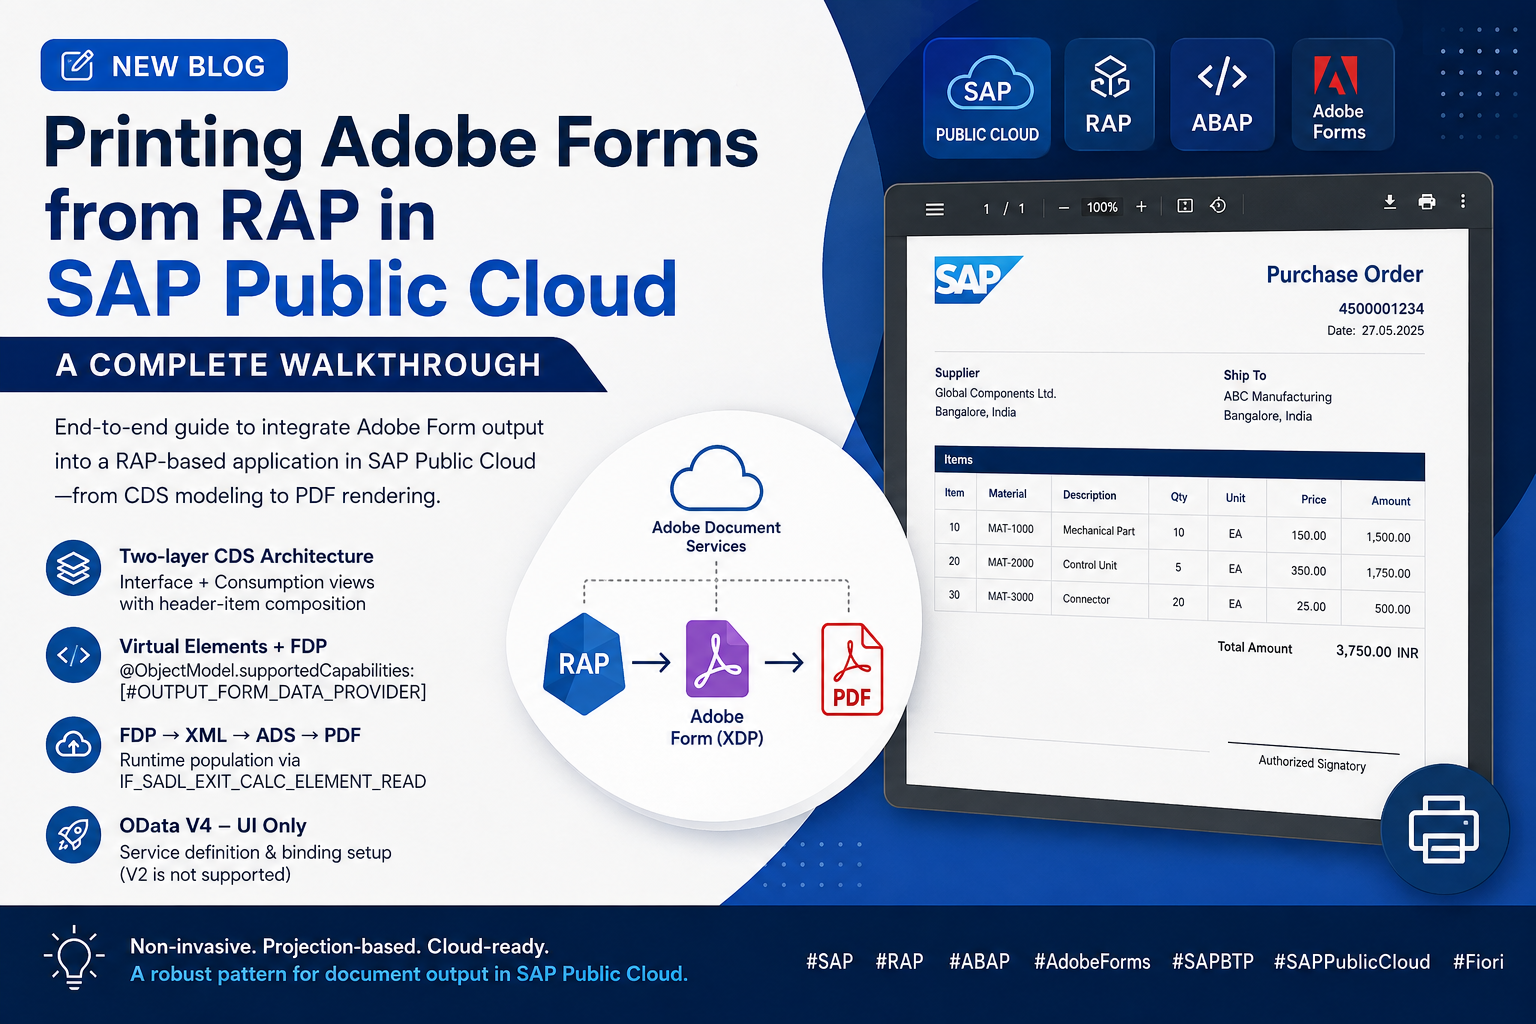Click the #SAPPublicCloud hashtag
This screenshot has height=1024, width=1536.
(1352, 962)
